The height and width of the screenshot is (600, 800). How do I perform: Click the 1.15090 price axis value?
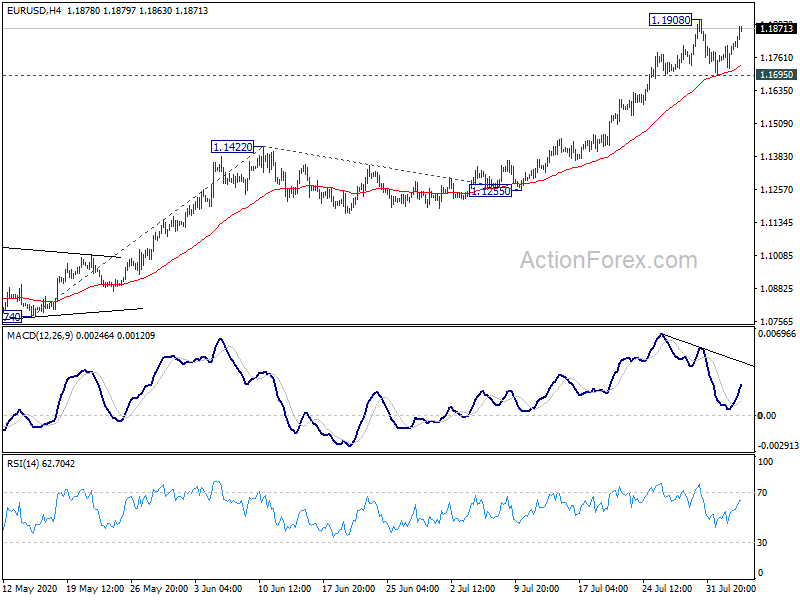pyautogui.click(x=777, y=123)
